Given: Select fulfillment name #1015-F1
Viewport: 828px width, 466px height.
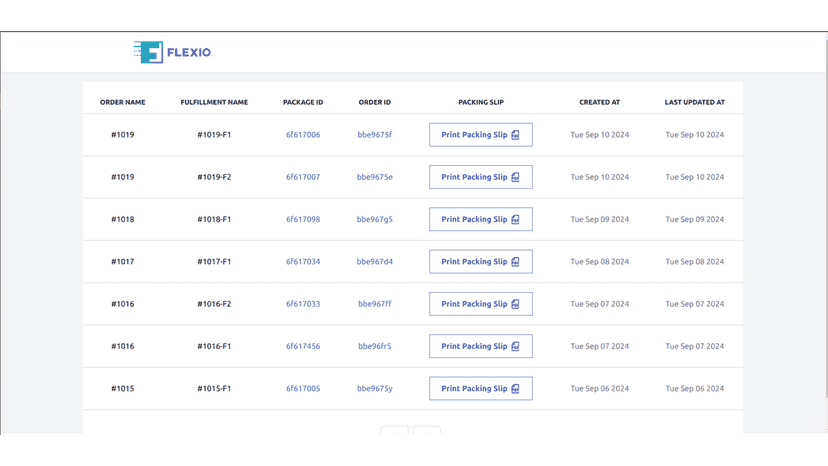Looking at the screenshot, I should 214,388.
